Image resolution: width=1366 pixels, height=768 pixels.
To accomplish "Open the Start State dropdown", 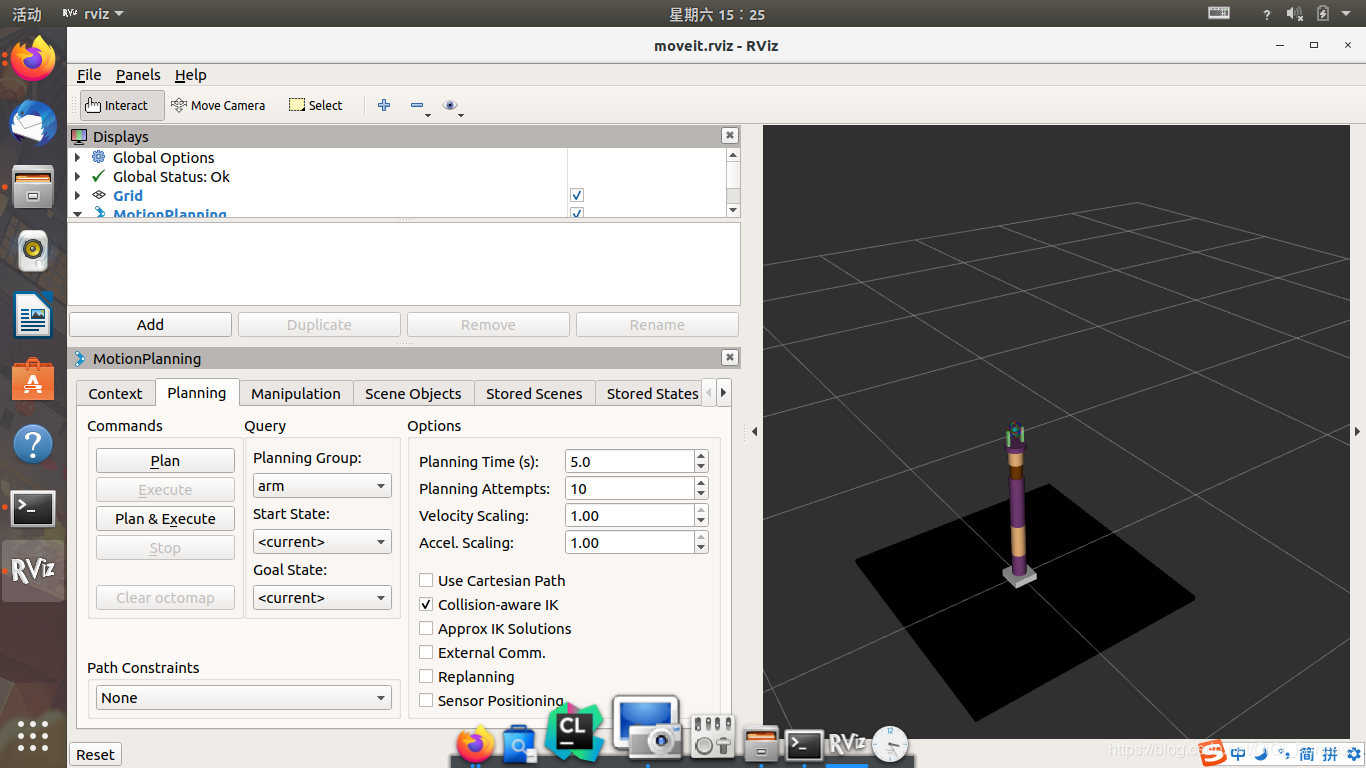I will pyautogui.click(x=321, y=542).
